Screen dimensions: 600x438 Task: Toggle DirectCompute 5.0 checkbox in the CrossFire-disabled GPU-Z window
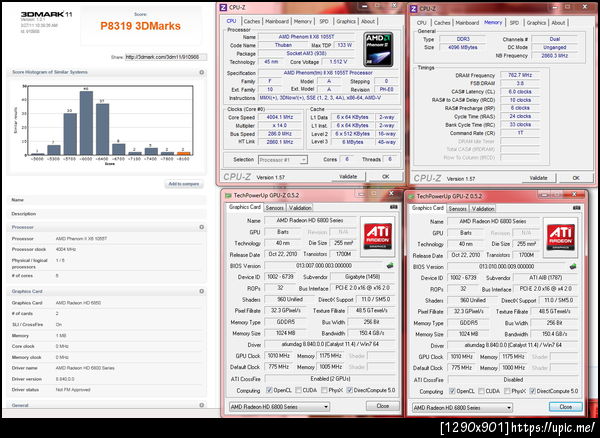coord(532,391)
